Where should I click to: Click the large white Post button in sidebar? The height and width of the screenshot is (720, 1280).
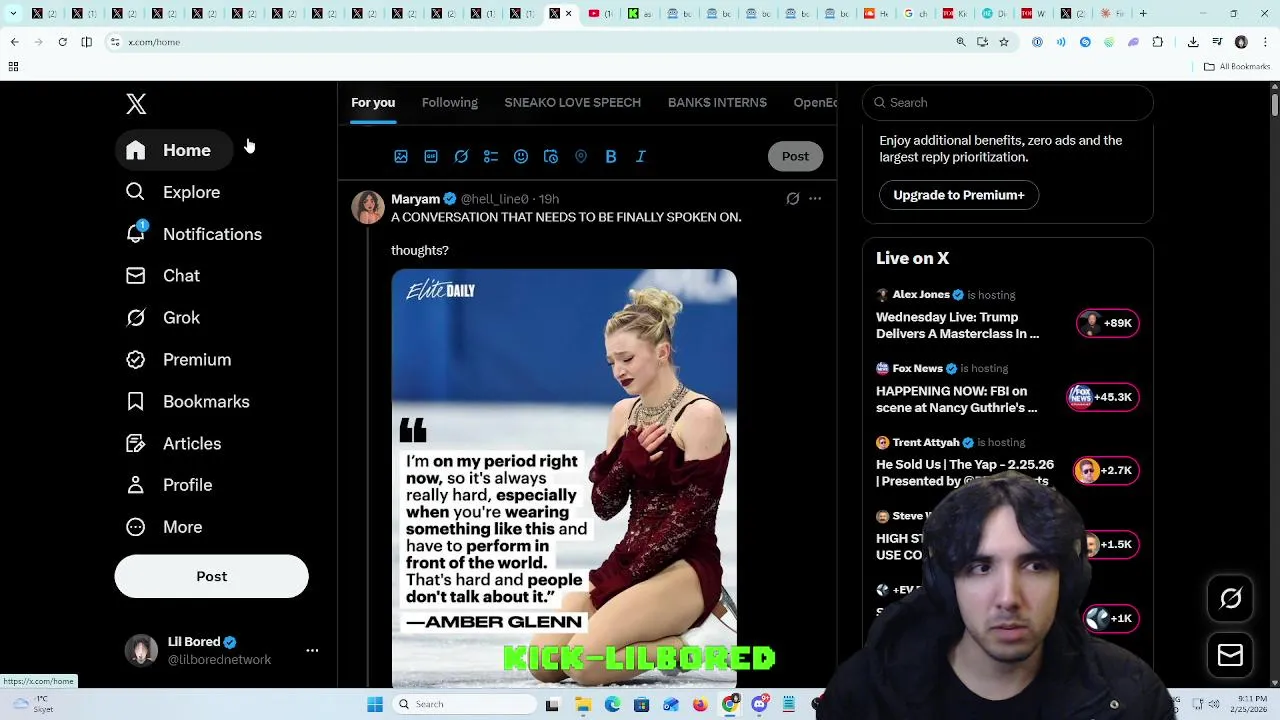click(x=211, y=576)
